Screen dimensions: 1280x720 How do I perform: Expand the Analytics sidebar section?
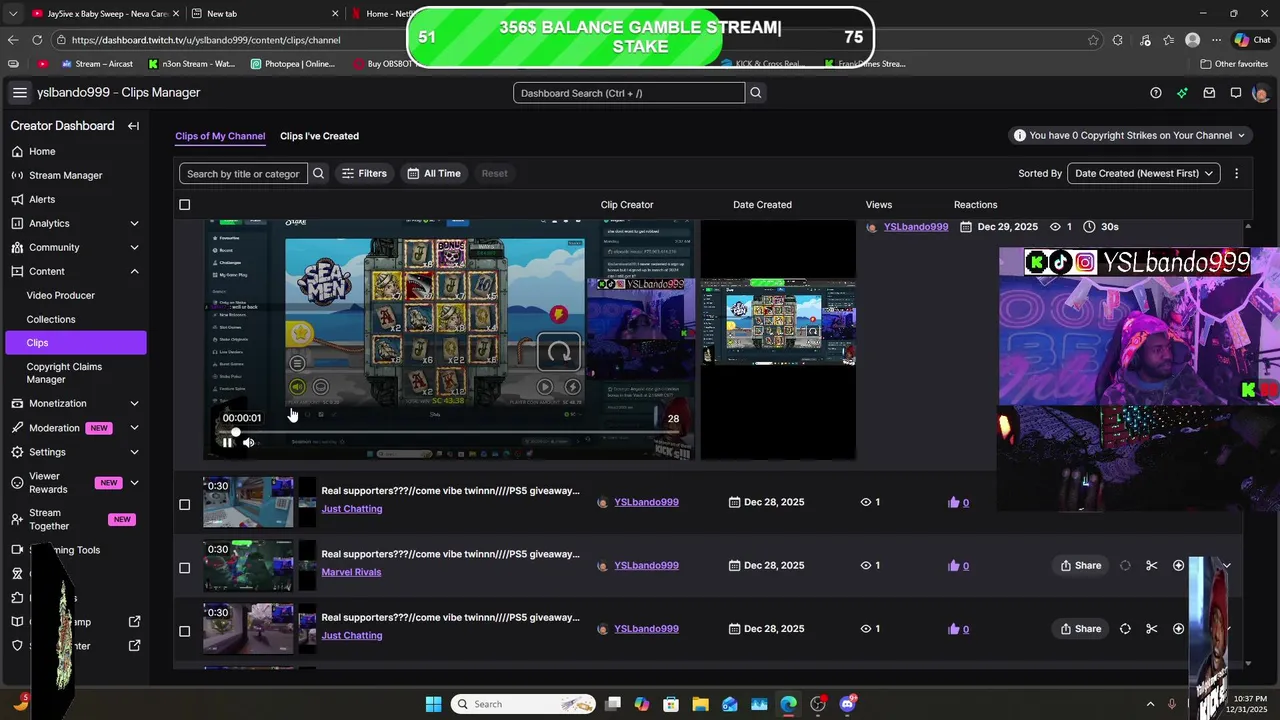(x=134, y=224)
